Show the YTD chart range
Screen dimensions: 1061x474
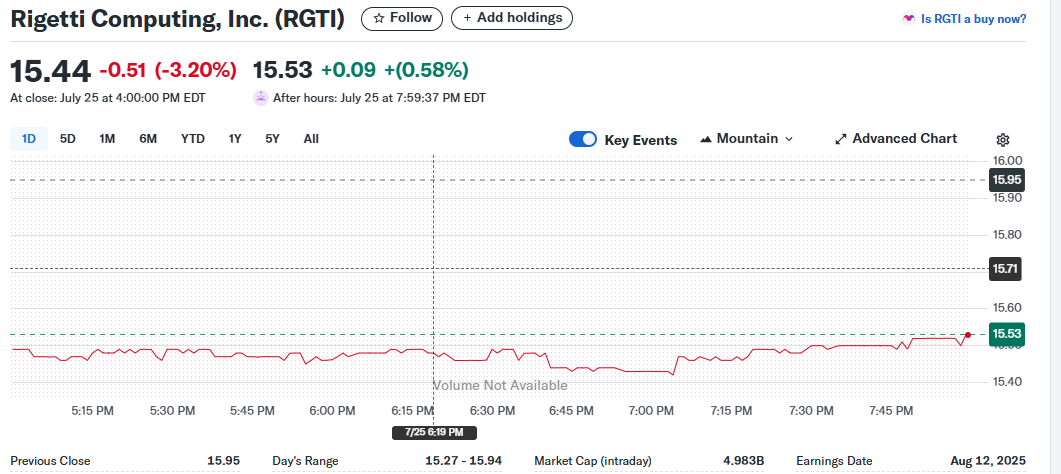[x=193, y=139]
